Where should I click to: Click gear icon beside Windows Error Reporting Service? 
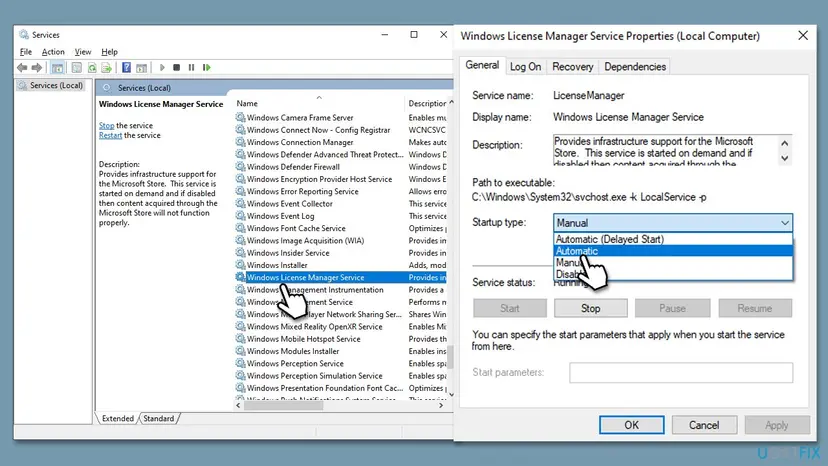[x=240, y=191]
